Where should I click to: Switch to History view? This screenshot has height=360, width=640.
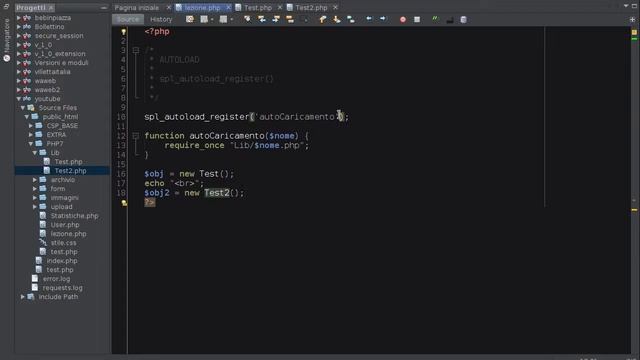point(161,19)
